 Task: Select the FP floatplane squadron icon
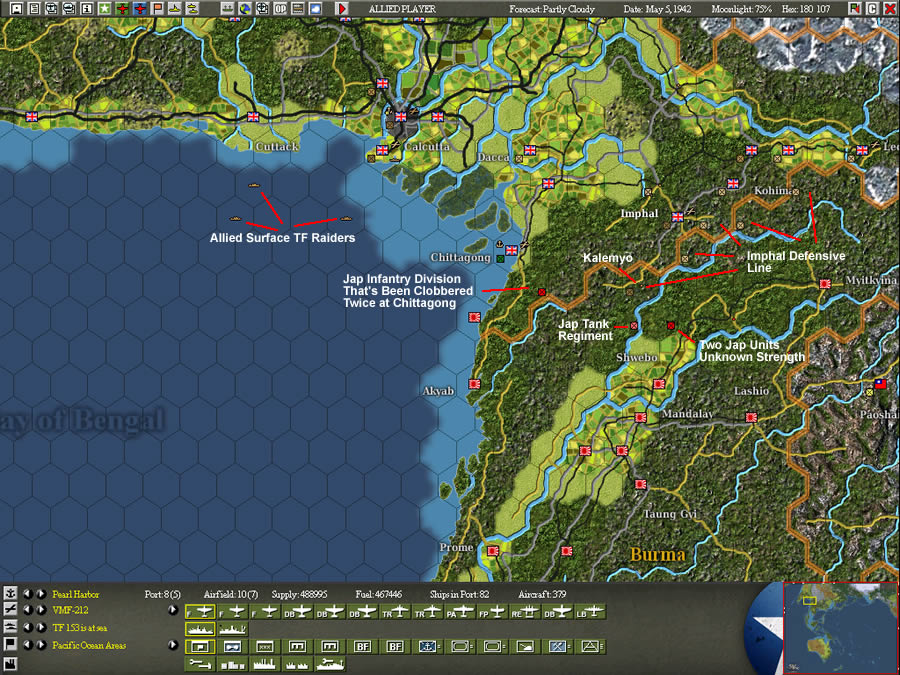[492, 612]
